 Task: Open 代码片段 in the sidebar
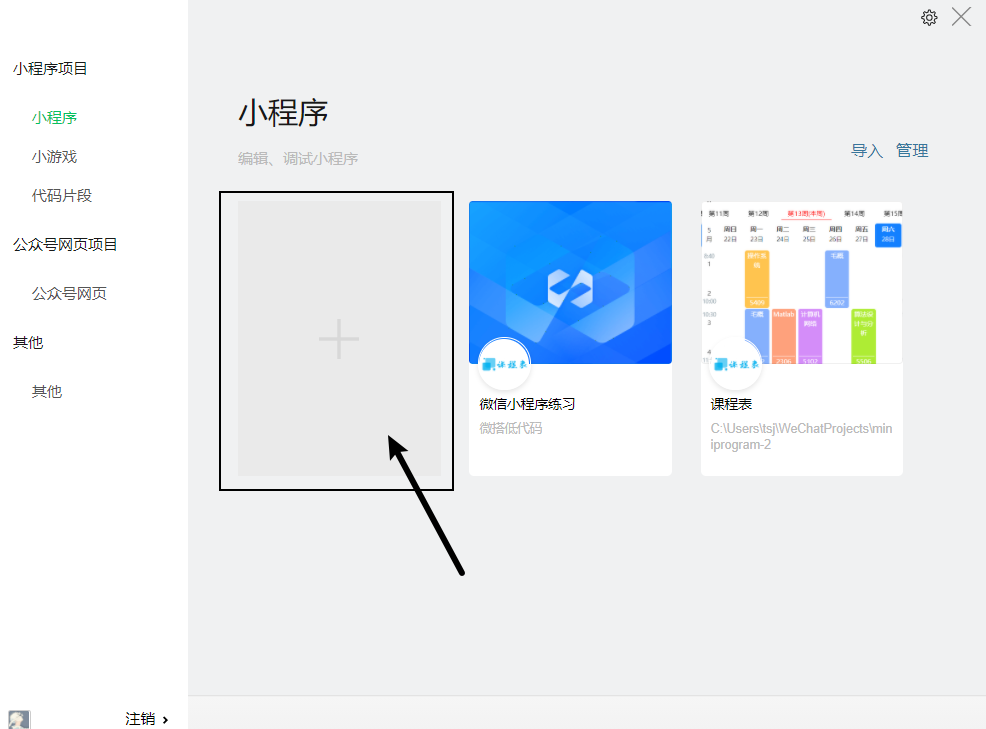(62, 196)
